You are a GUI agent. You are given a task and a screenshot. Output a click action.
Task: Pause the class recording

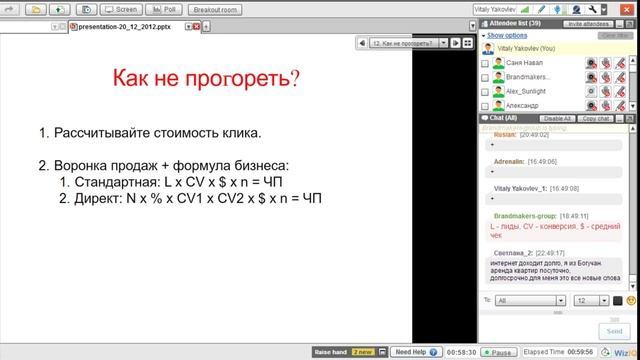[x=499, y=352]
